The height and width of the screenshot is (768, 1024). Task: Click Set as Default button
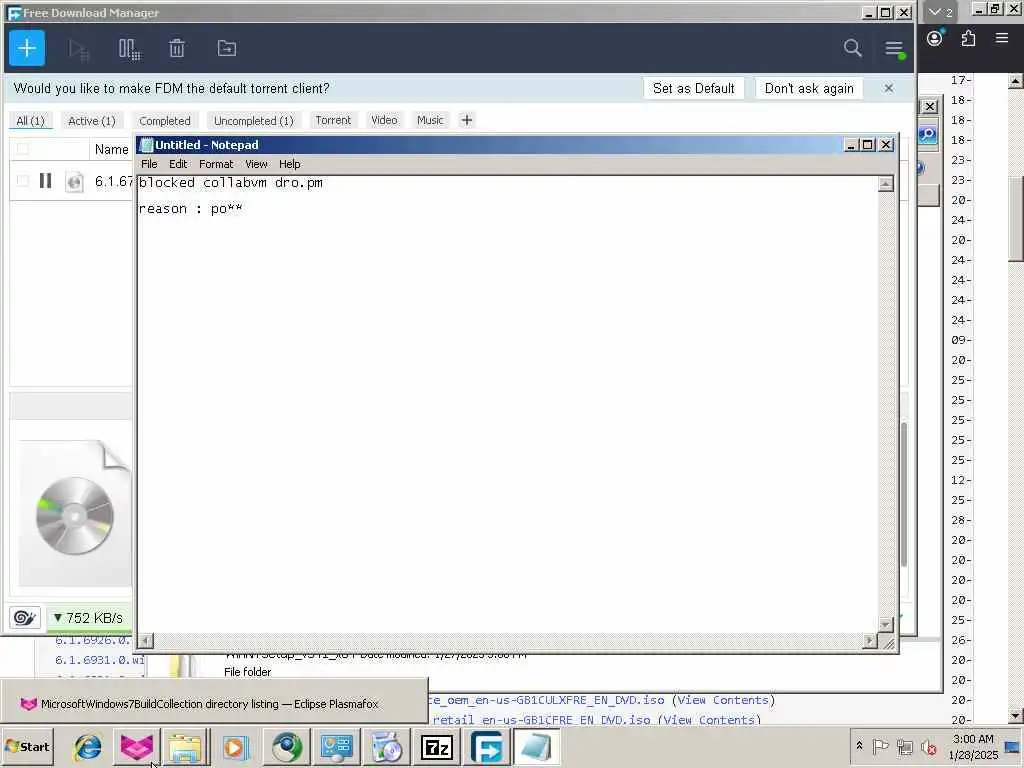(x=694, y=88)
